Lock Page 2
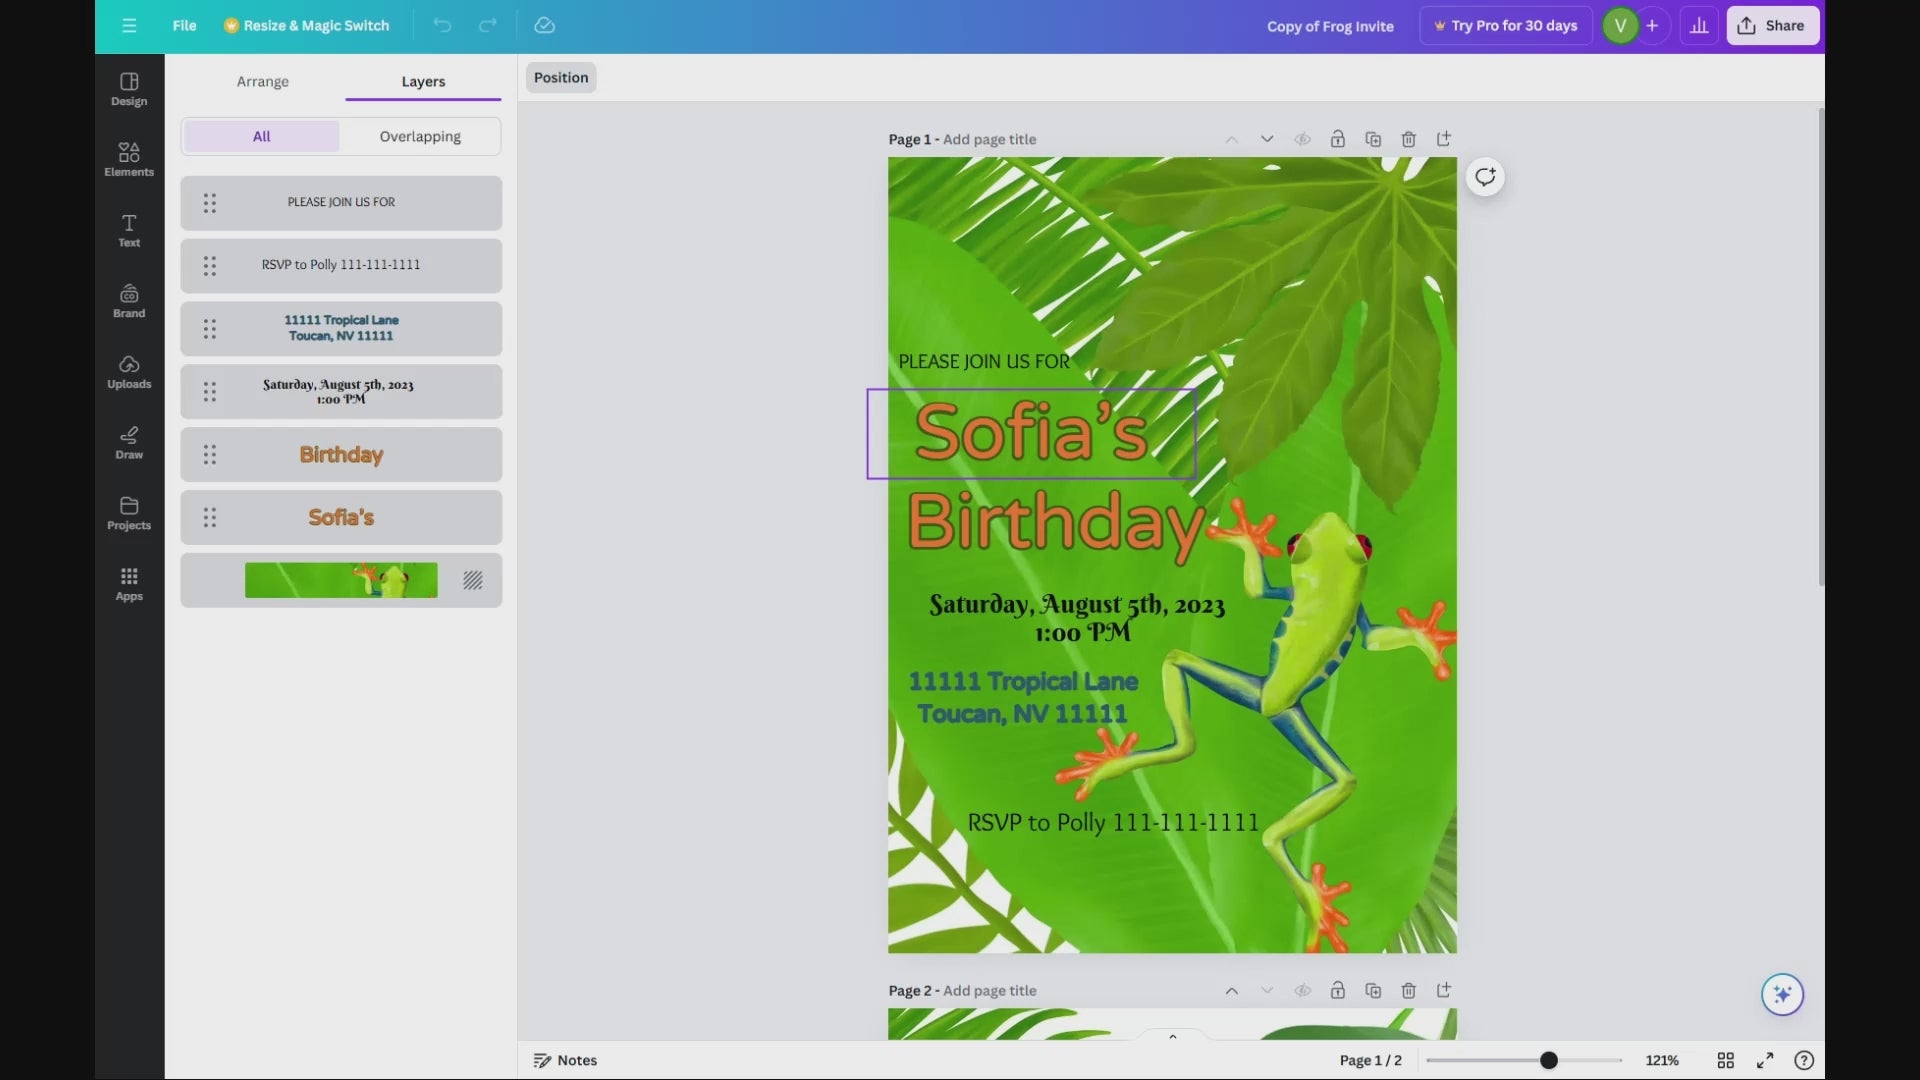1920x1080 pixels. click(1338, 990)
